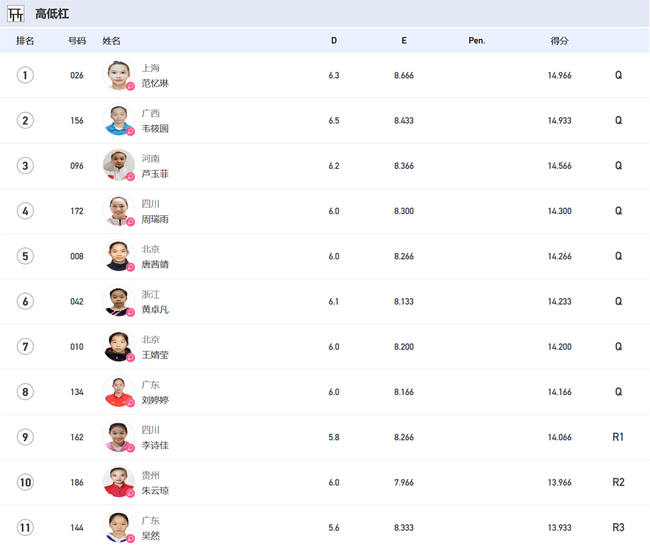Image resolution: width=650 pixels, height=549 pixels.
Task: Click pink gender badge on 刘婷婷's photo
Action: [x=130, y=403]
